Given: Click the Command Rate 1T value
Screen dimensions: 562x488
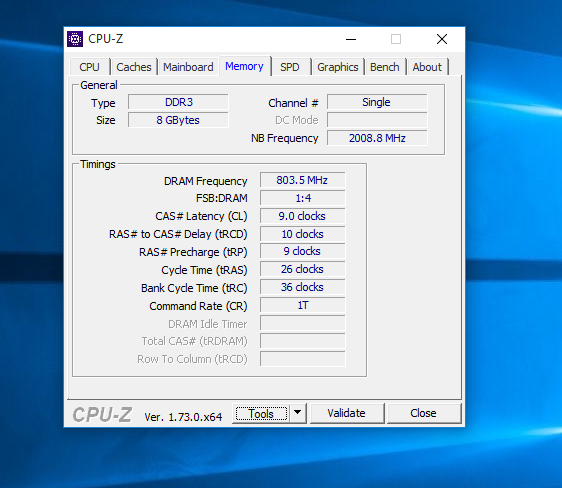Looking at the screenshot, I should (303, 305).
